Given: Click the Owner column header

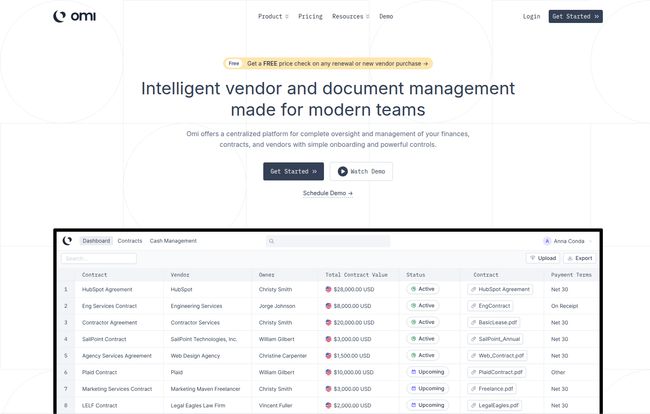Looking at the screenshot, I should tap(267, 275).
